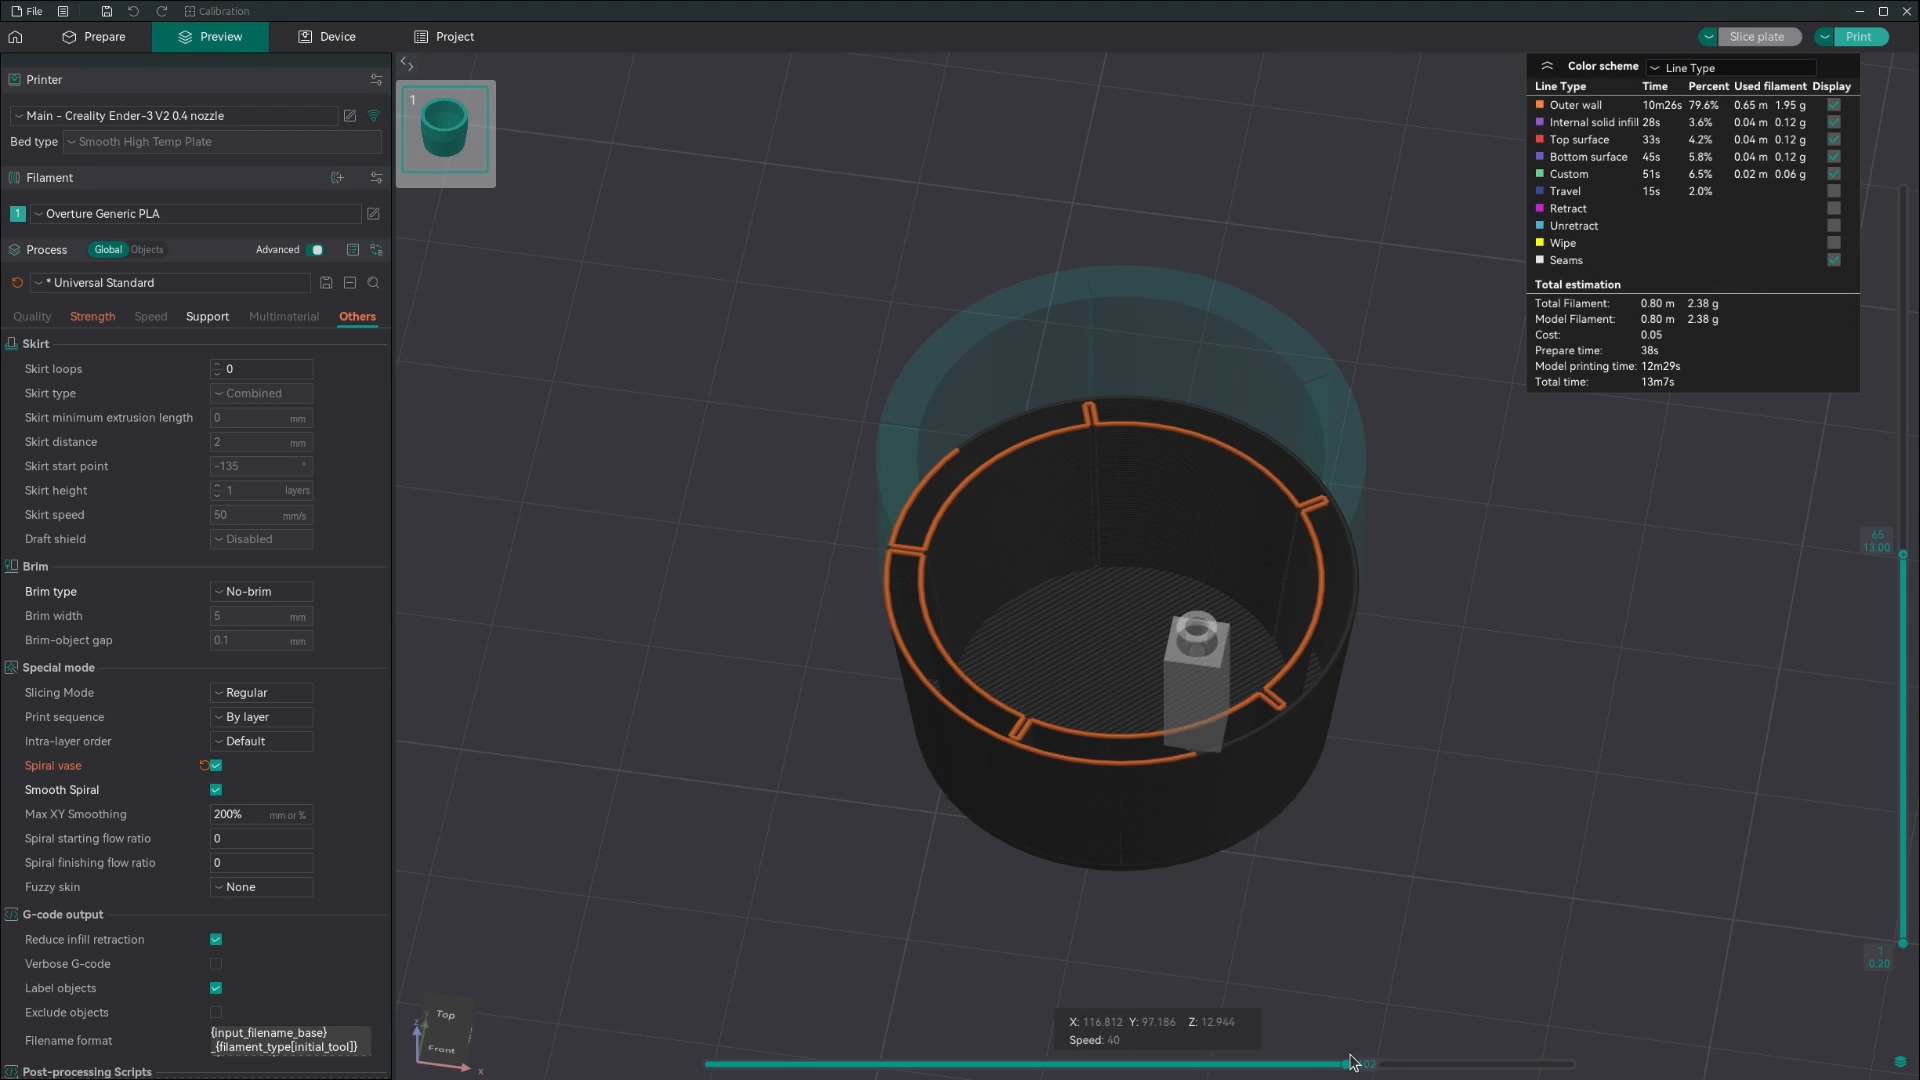Add a filament with plus icon
Image resolution: width=1920 pixels, height=1080 pixels.
(338, 178)
